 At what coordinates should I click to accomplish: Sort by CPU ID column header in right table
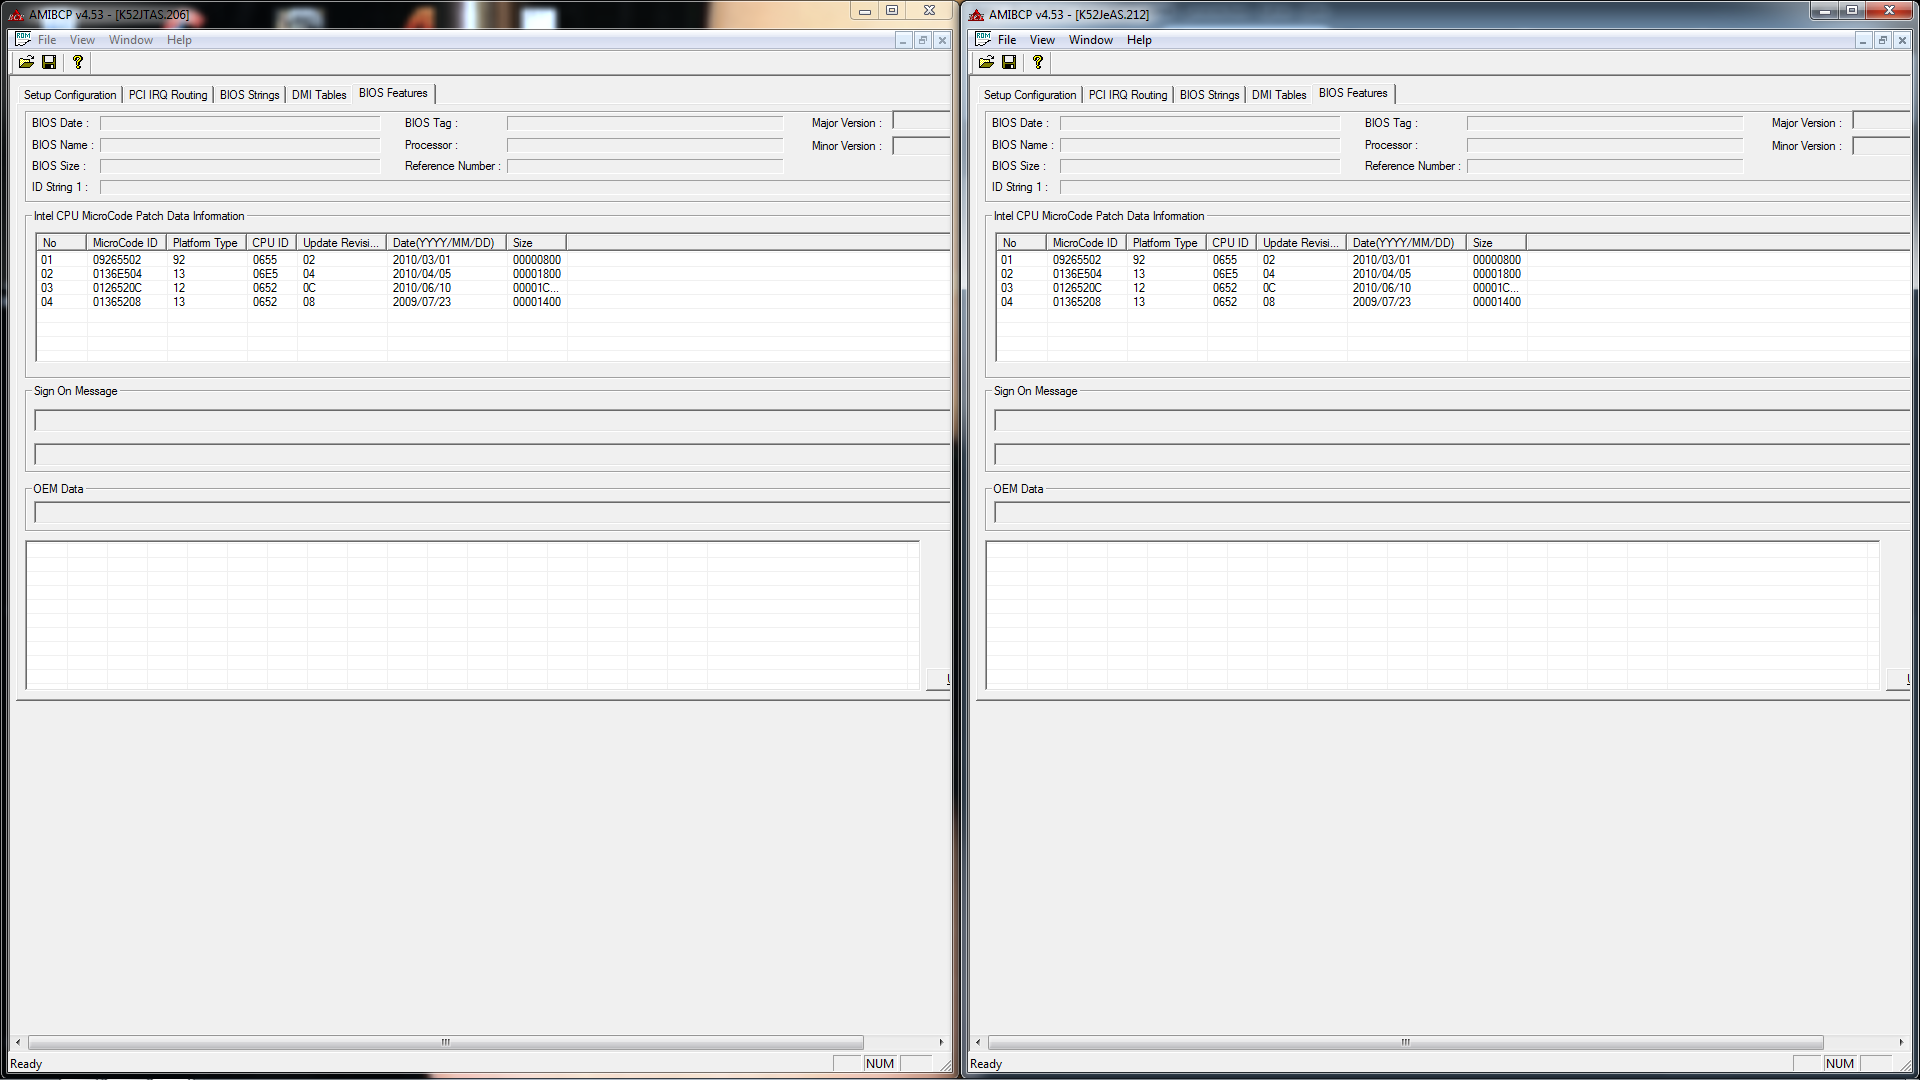[1230, 243]
